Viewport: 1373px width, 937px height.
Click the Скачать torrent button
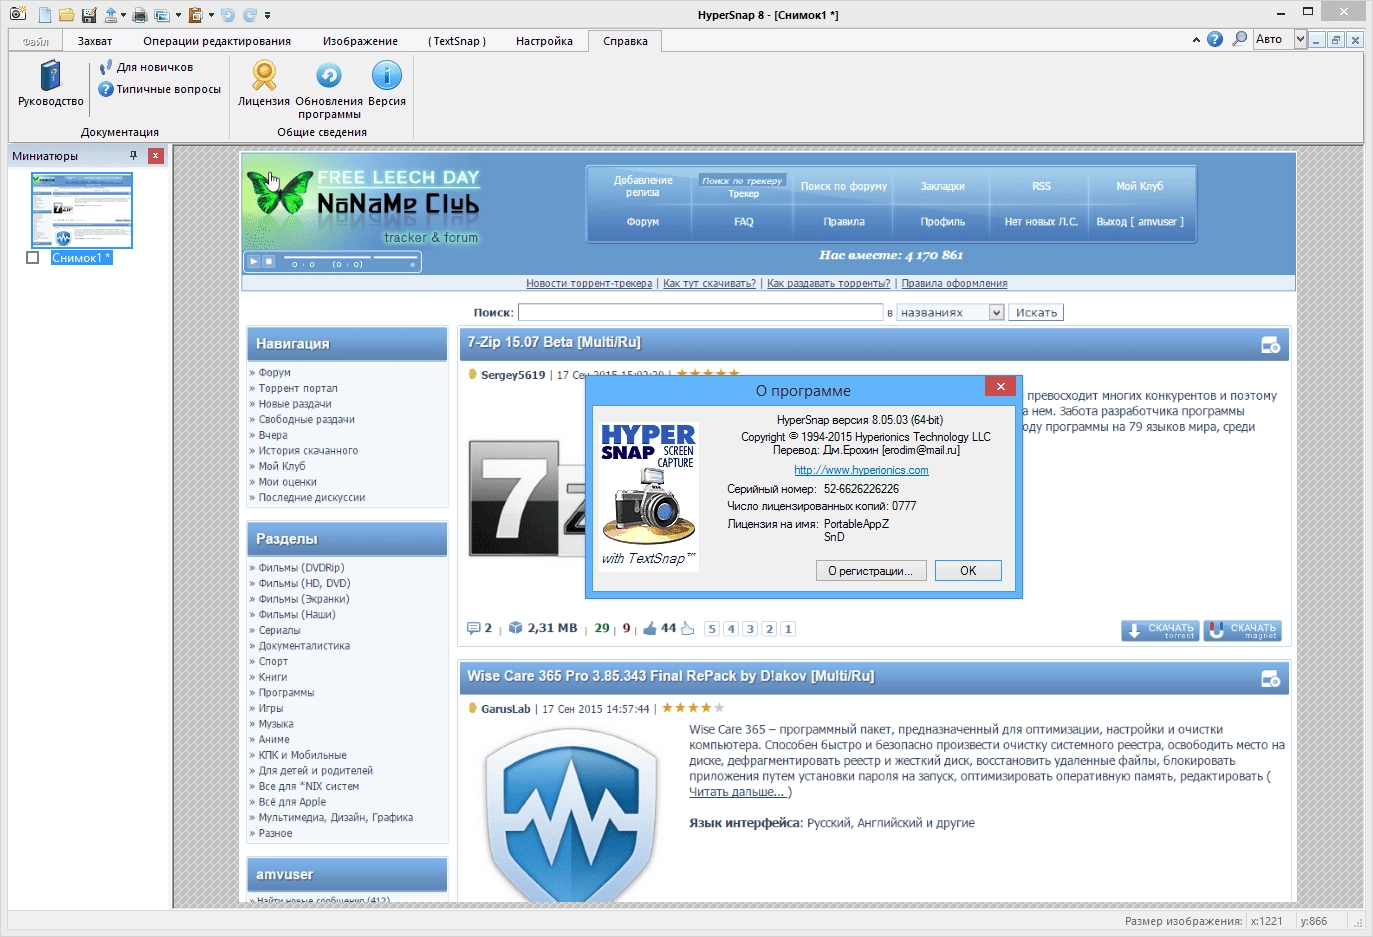pyautogui.click(x=1160, y=631)
